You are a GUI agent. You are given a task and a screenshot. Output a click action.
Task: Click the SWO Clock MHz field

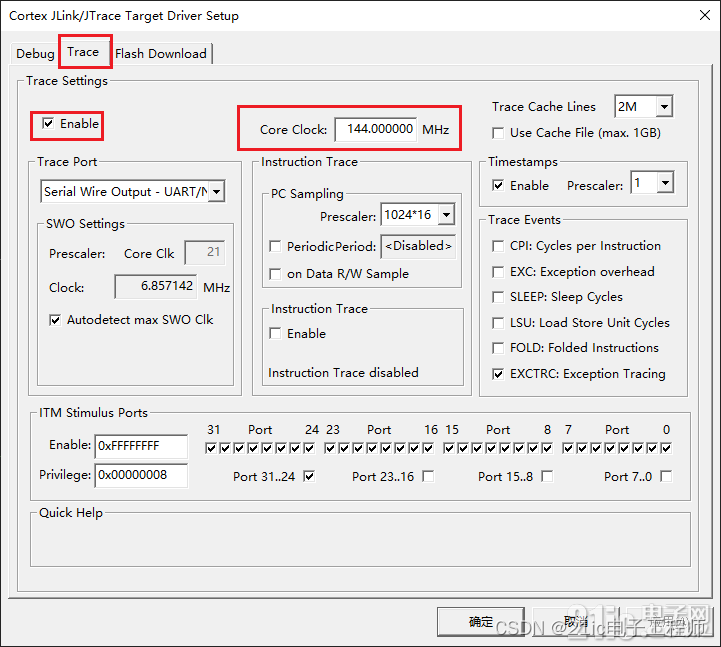pyautogui.click(x=156, y=286)
